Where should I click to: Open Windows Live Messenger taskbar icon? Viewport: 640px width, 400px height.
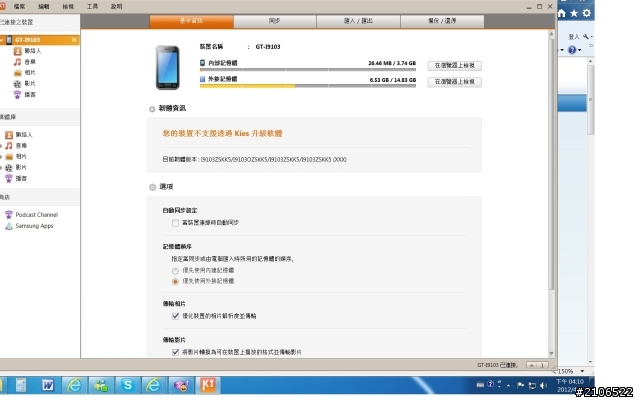coord(101,385)
